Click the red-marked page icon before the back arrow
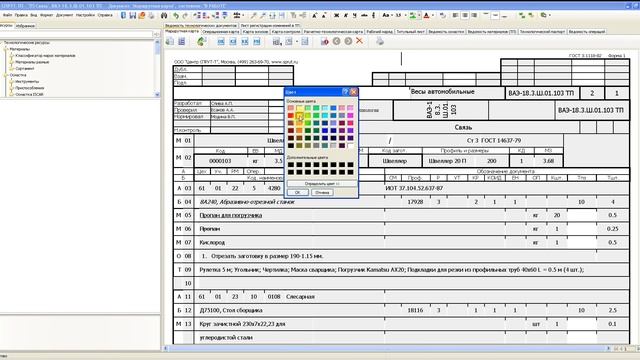 click(x=324, y=41)
